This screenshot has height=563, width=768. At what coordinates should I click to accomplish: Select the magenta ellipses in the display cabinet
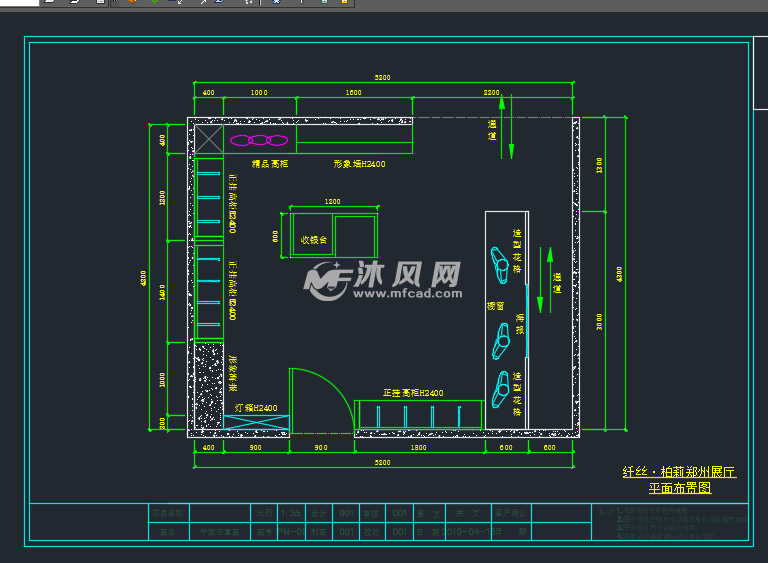(x=259, y=141)
